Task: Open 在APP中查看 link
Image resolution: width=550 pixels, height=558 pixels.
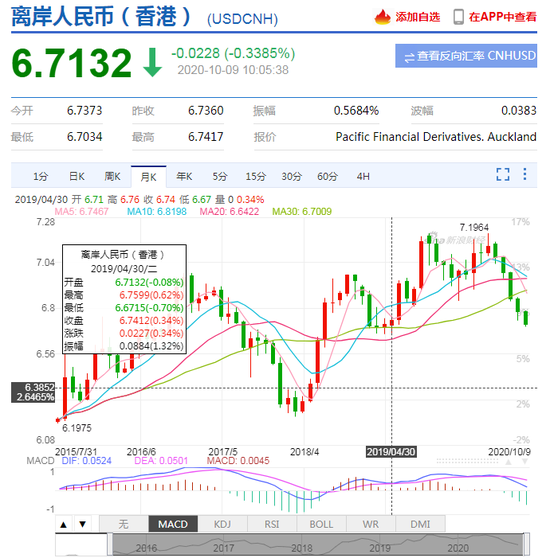Action: click(502, 17)
